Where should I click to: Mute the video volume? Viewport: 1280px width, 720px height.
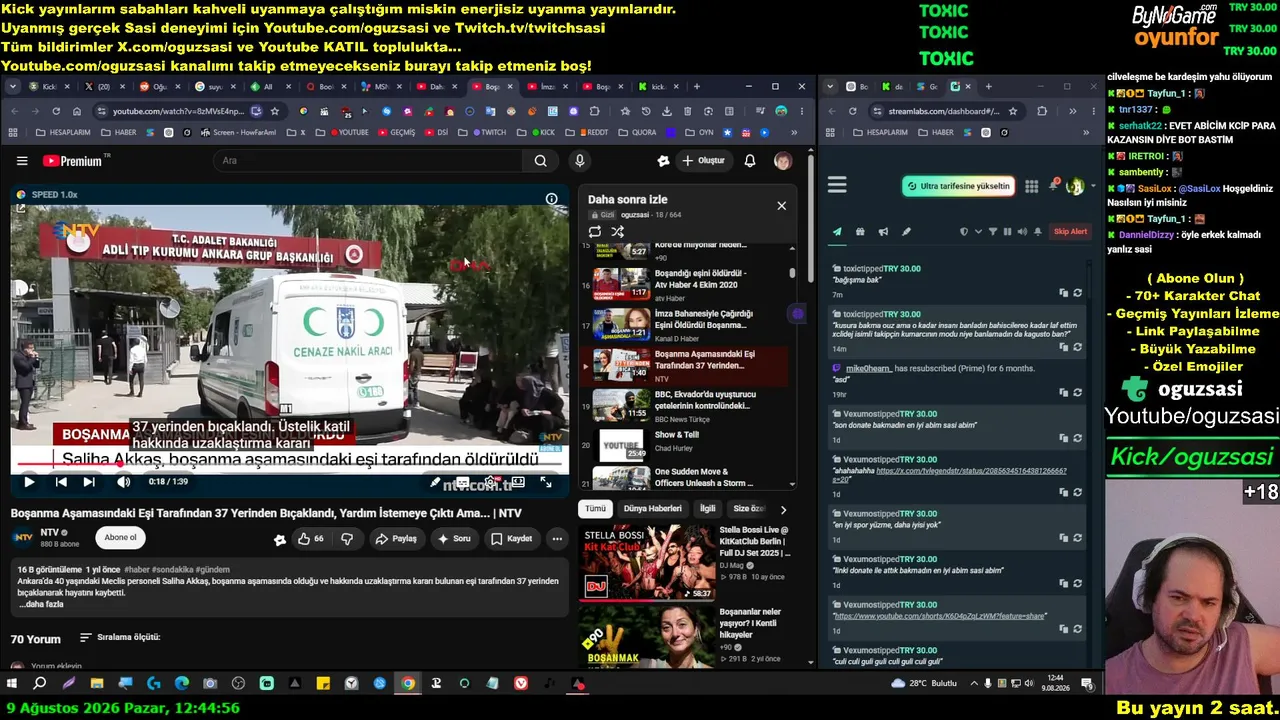click(123, 482)
